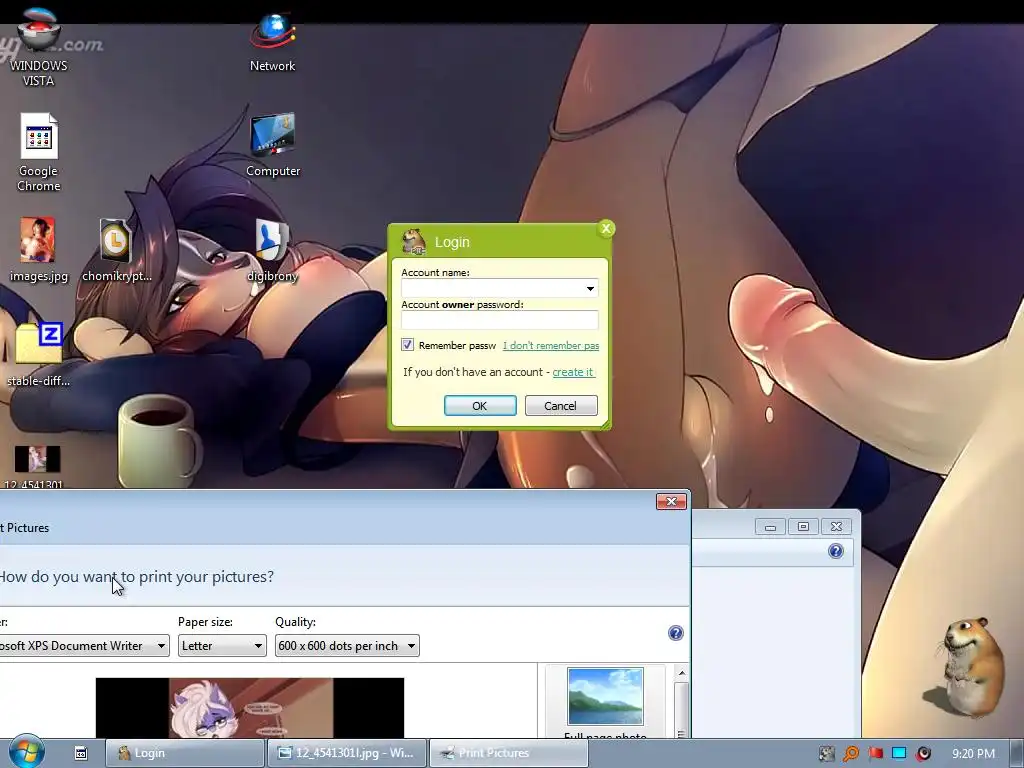Open the "I don't remember password" link
Viewport: 1024px width, 768px height.
point(551,345)
